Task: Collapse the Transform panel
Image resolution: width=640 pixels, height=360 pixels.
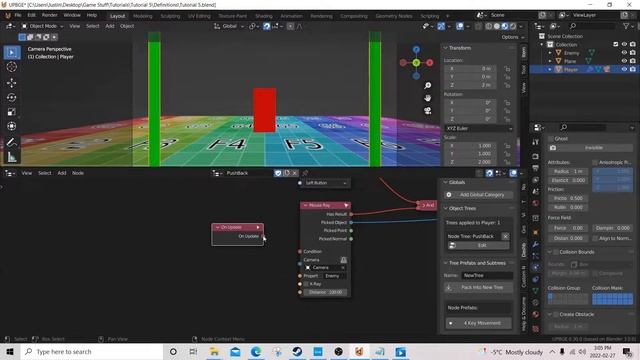Action: [x=446, y=48]
